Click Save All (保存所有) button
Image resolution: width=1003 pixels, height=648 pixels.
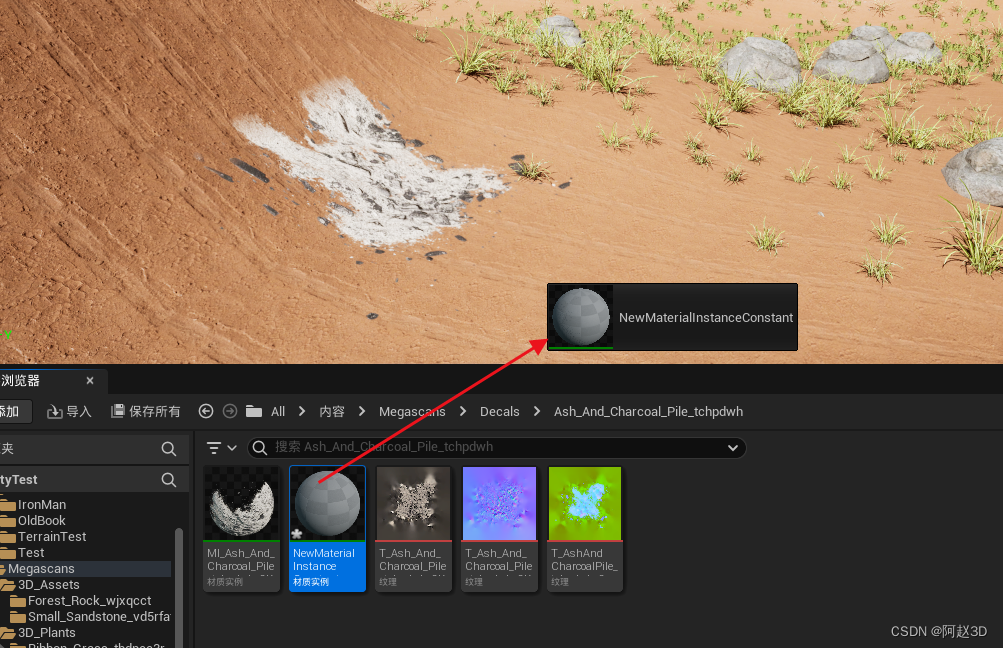(x=146, y=411)
